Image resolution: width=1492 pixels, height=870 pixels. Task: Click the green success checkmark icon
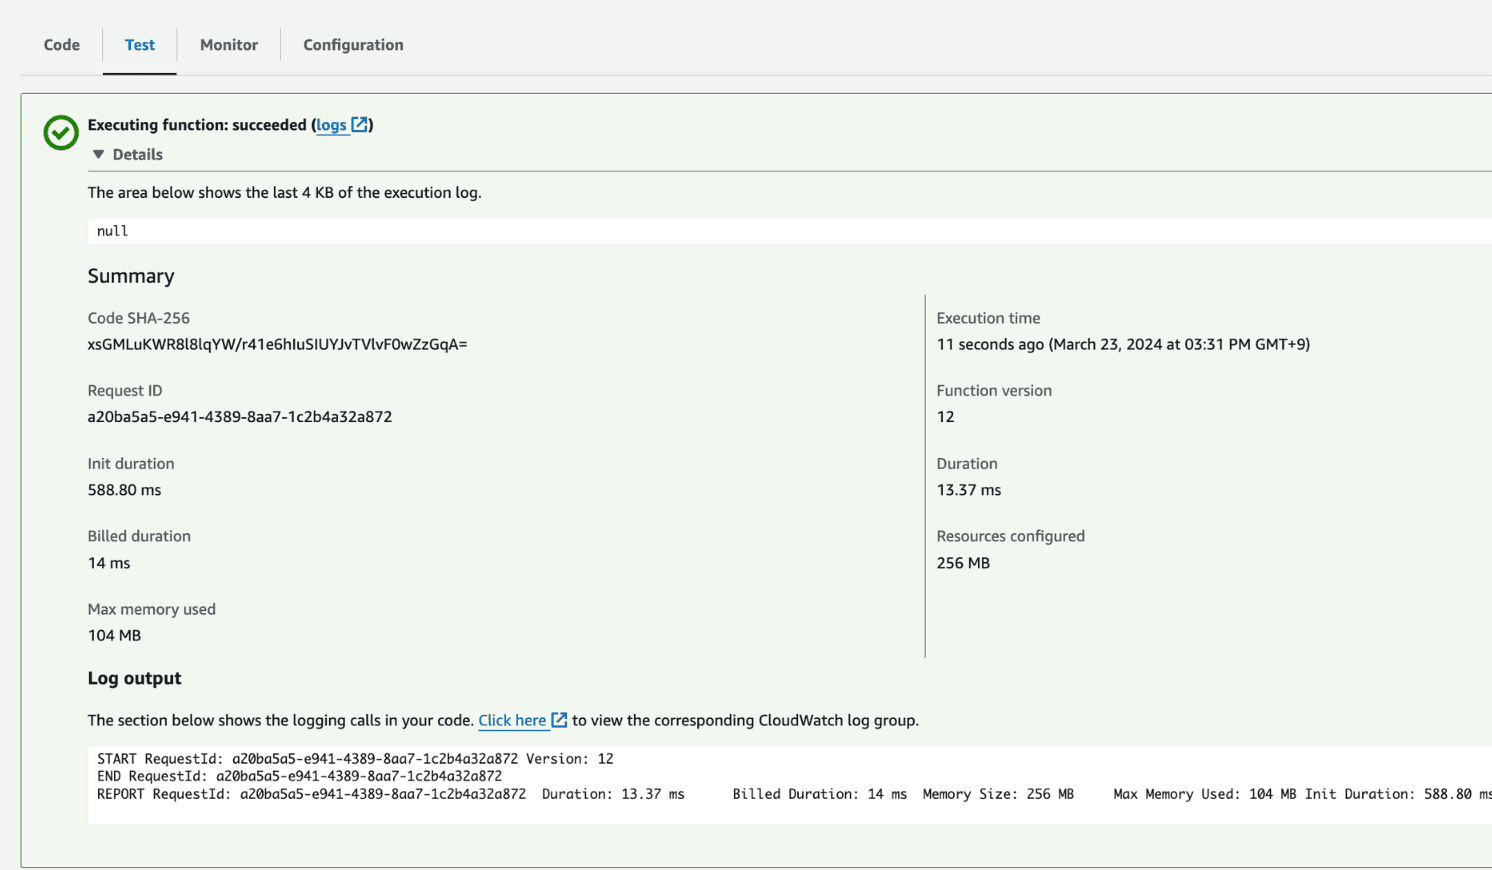point(61,132)
